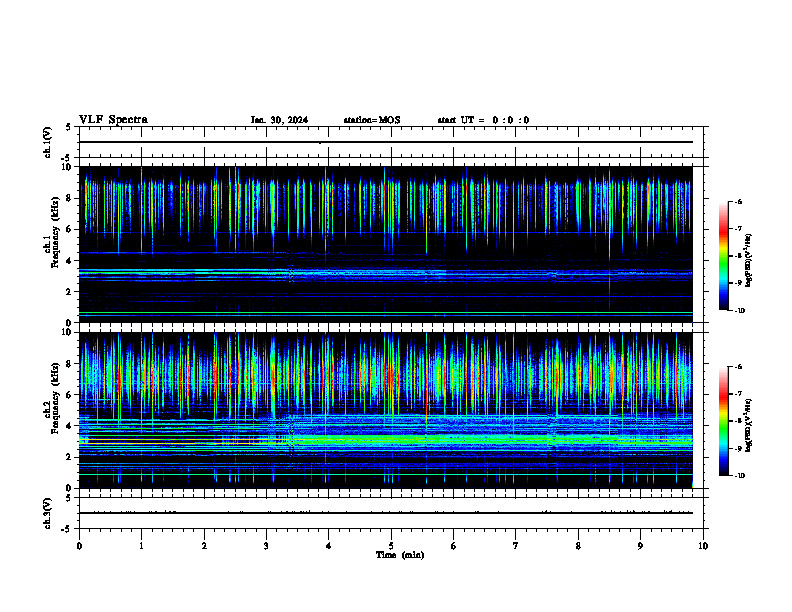This screenshot has height=612, width=792.
Task: Click the "6" kHz tick on ch.2 axis
Action: click(x=69, y=395)
